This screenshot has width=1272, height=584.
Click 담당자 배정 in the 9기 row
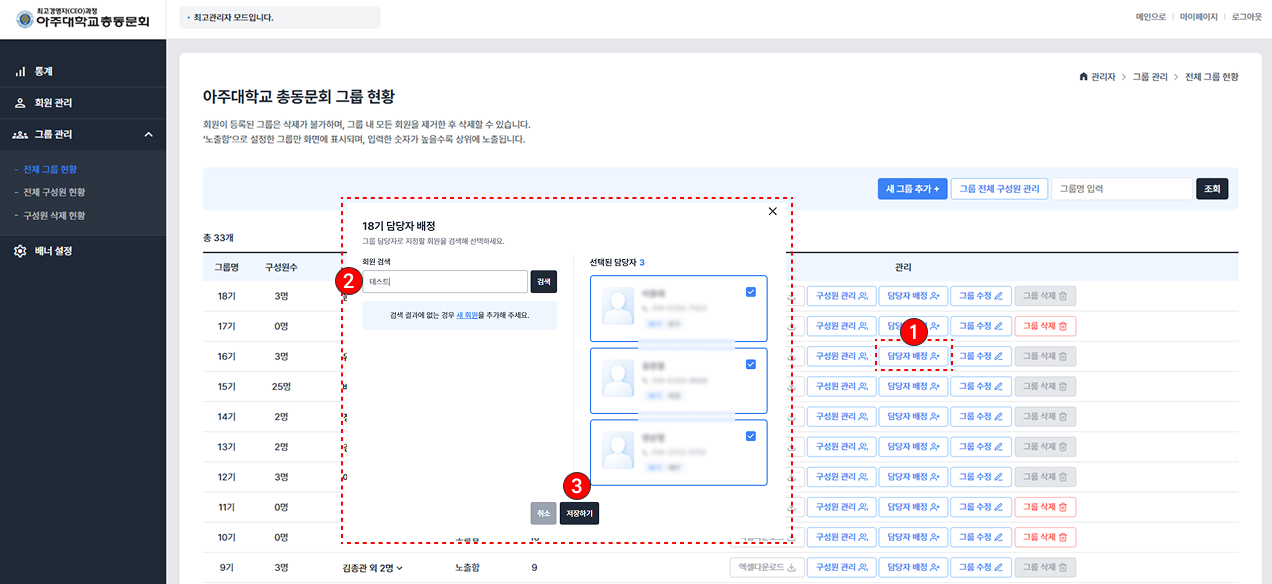click(913, 568)
